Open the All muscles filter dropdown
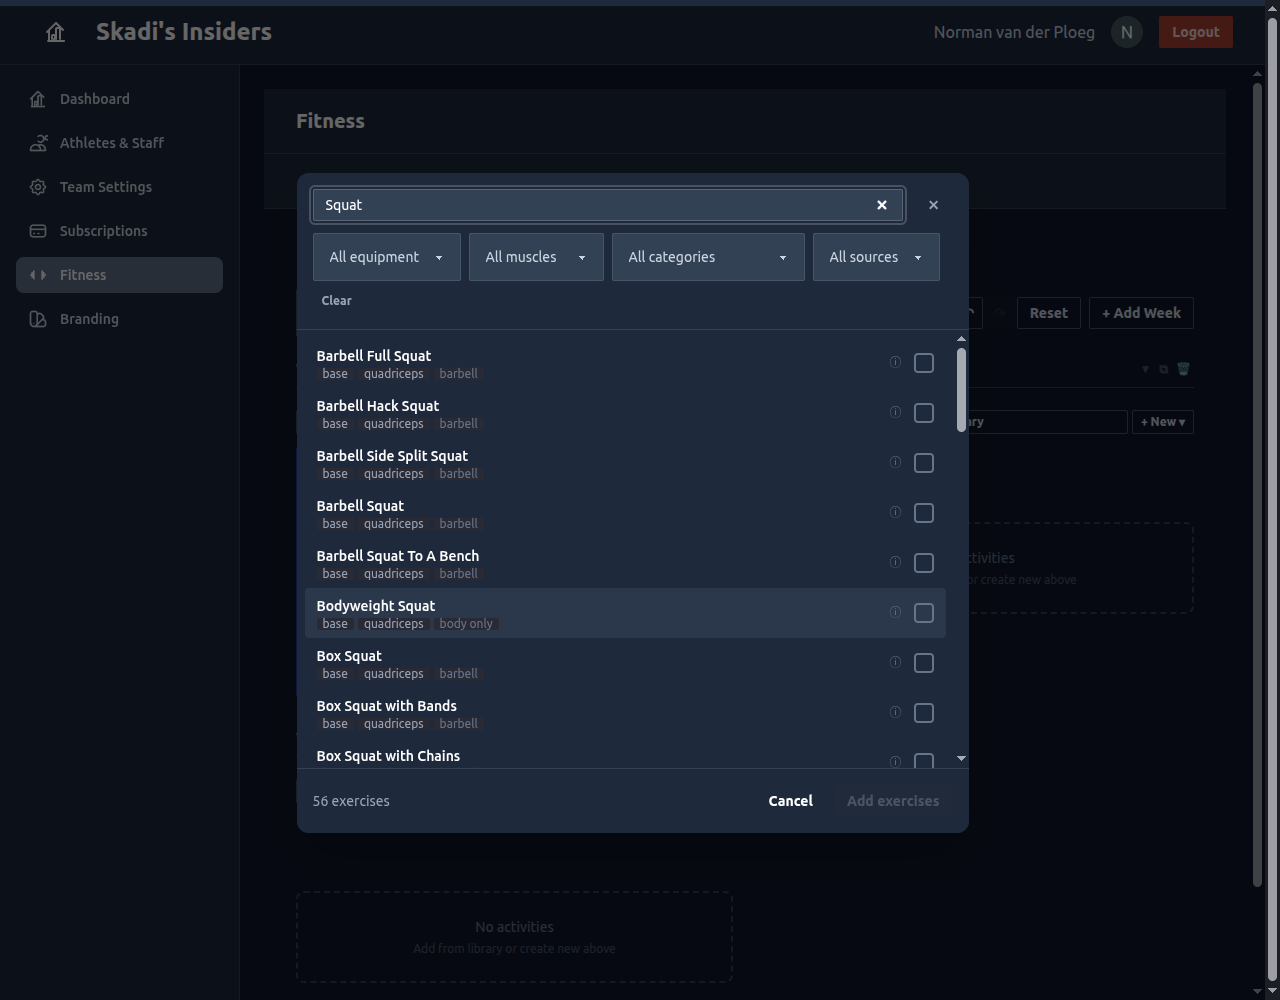Screen dimensions: 1280x1000 point(536,257)
